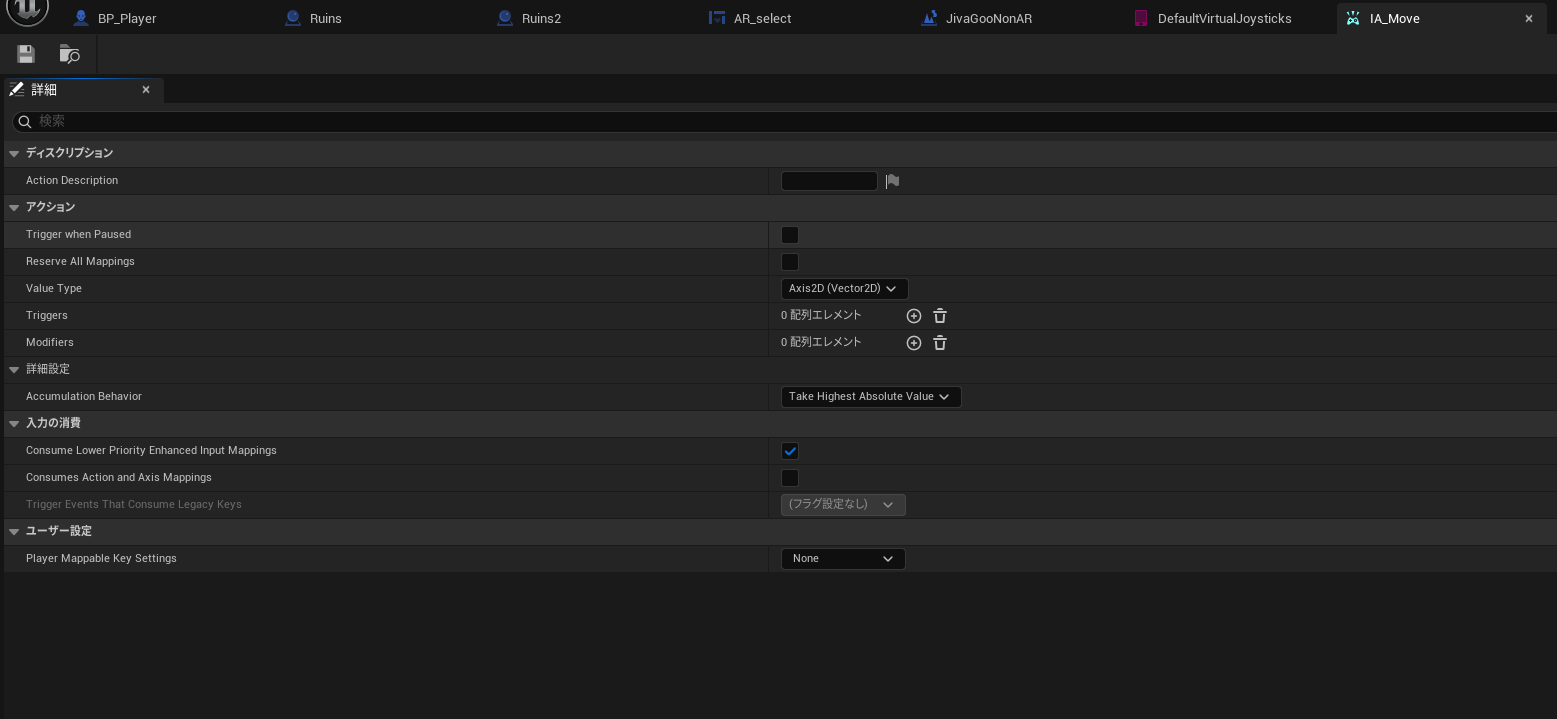Image resolution: width=1557 pixels, height=719 pixels.
Task: Click the Unreal Engine logo icon
Action: [27, 10]
